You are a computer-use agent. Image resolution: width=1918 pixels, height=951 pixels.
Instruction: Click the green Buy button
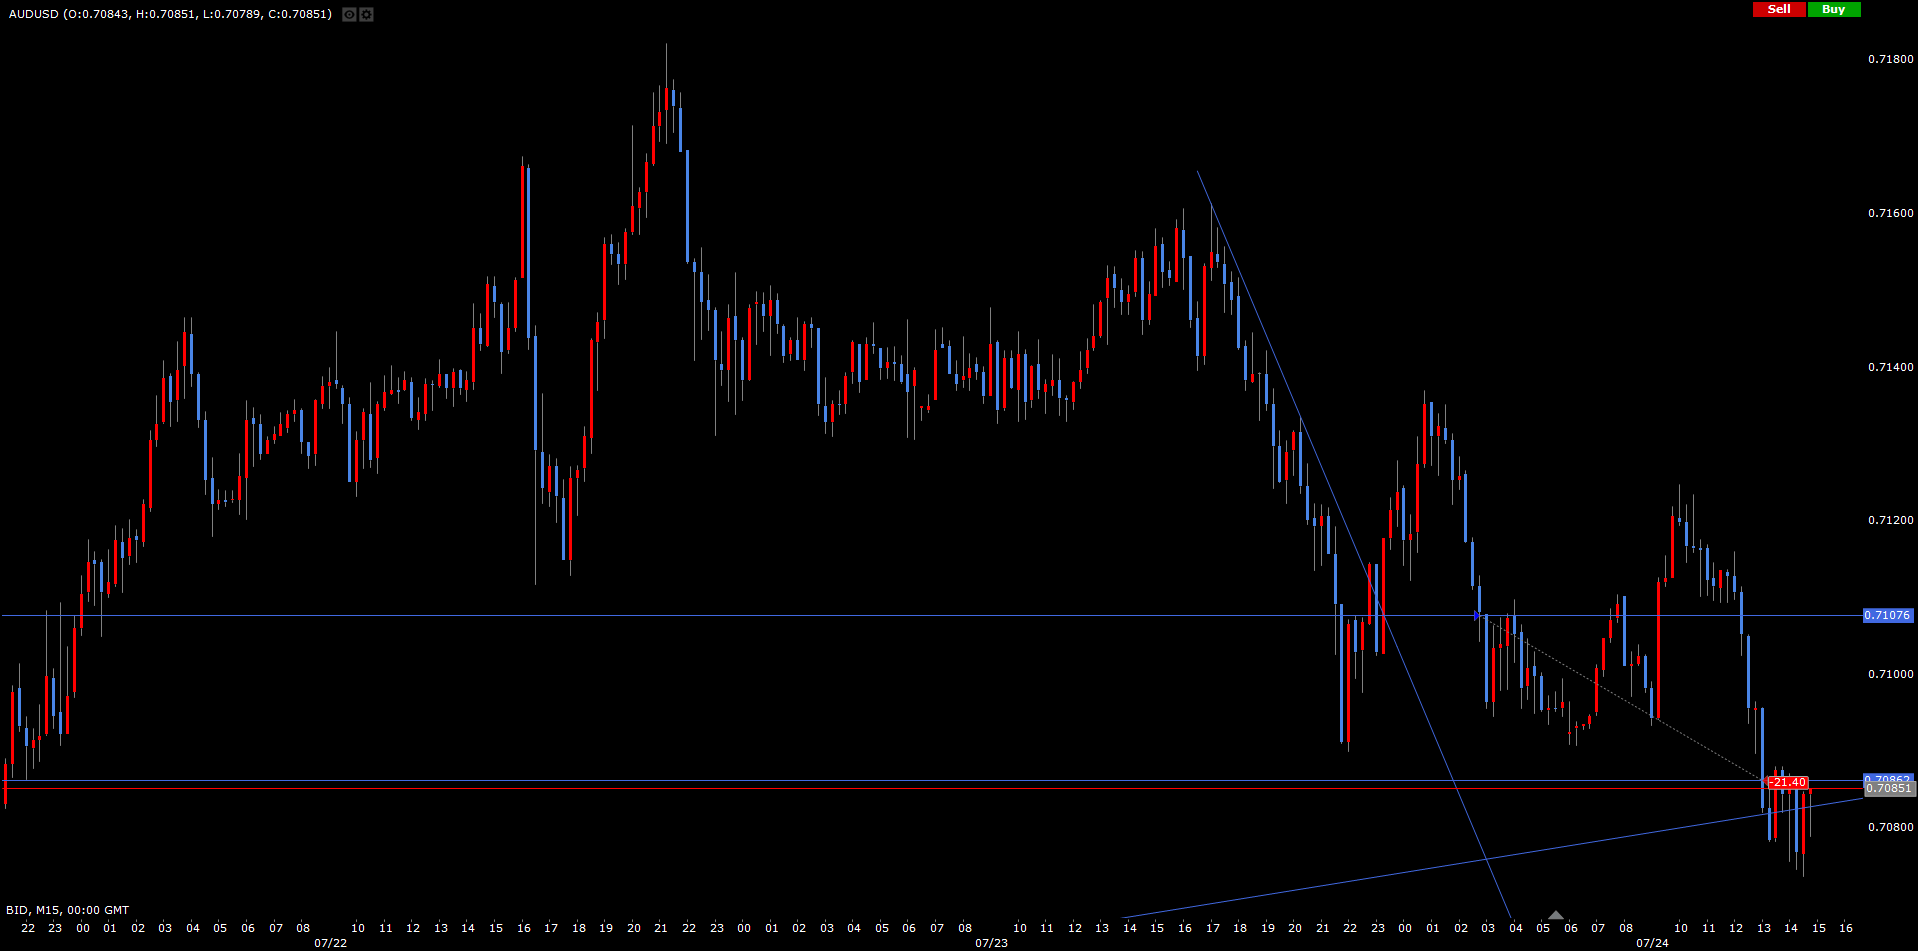[x=1833, y=9]
